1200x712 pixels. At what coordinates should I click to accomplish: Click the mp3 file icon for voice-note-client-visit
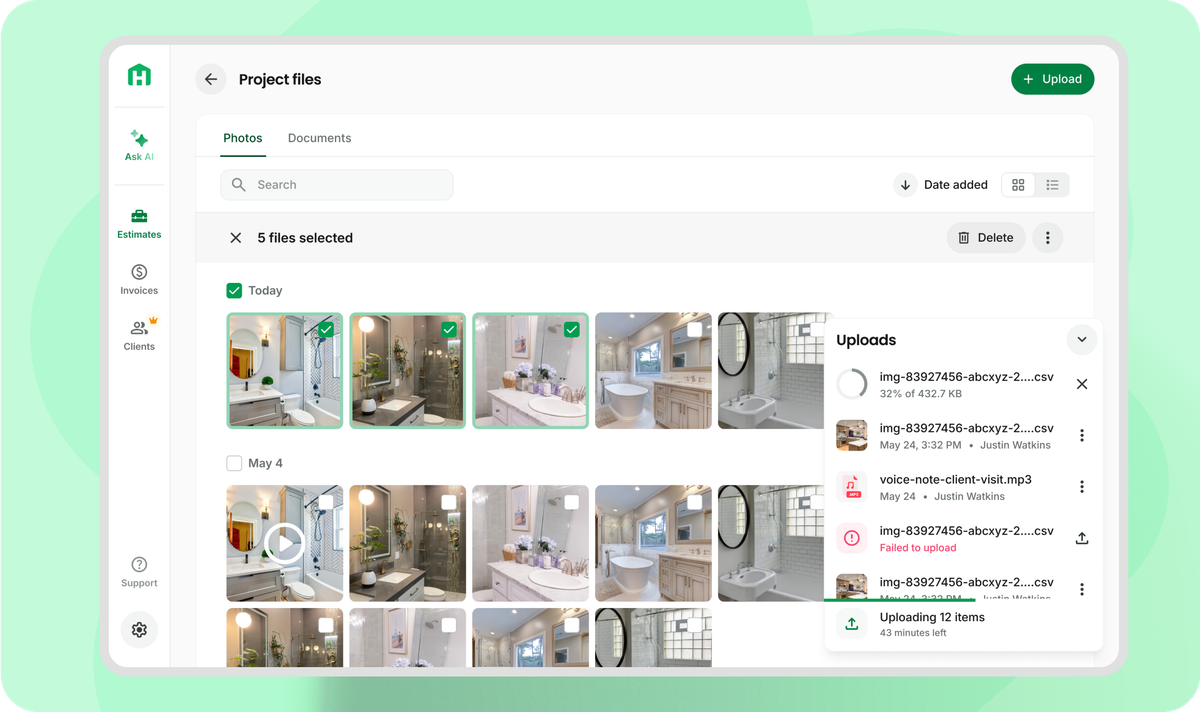[852, 487]
